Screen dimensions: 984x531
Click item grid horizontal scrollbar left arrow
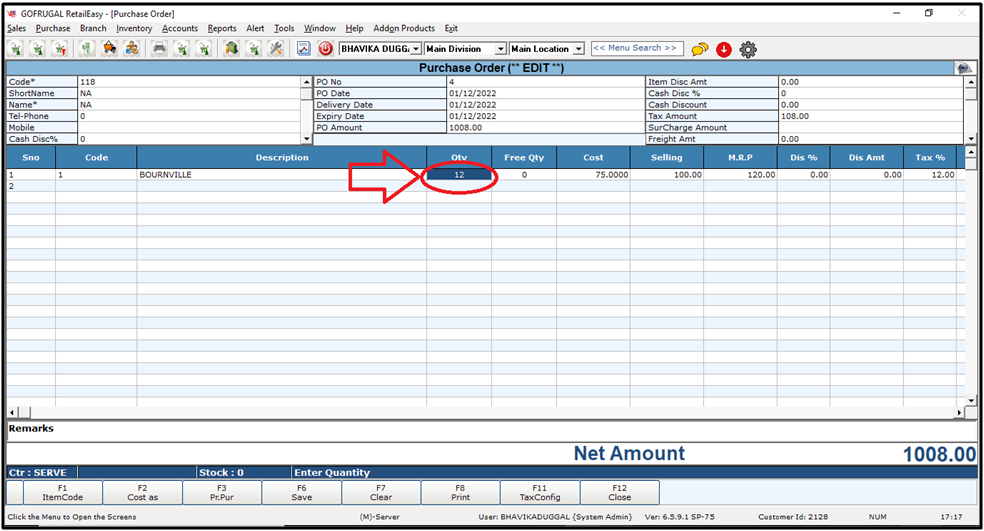click(12, 412)
